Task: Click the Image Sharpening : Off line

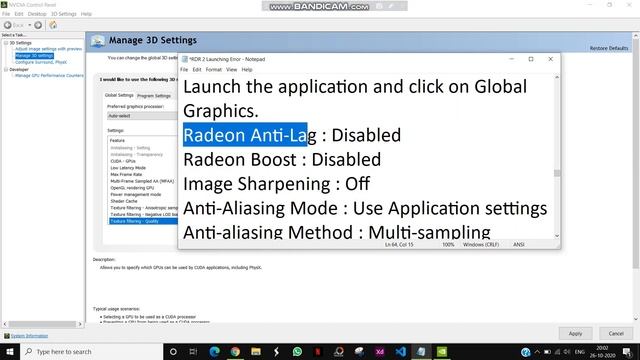Action: pos(276,184)
